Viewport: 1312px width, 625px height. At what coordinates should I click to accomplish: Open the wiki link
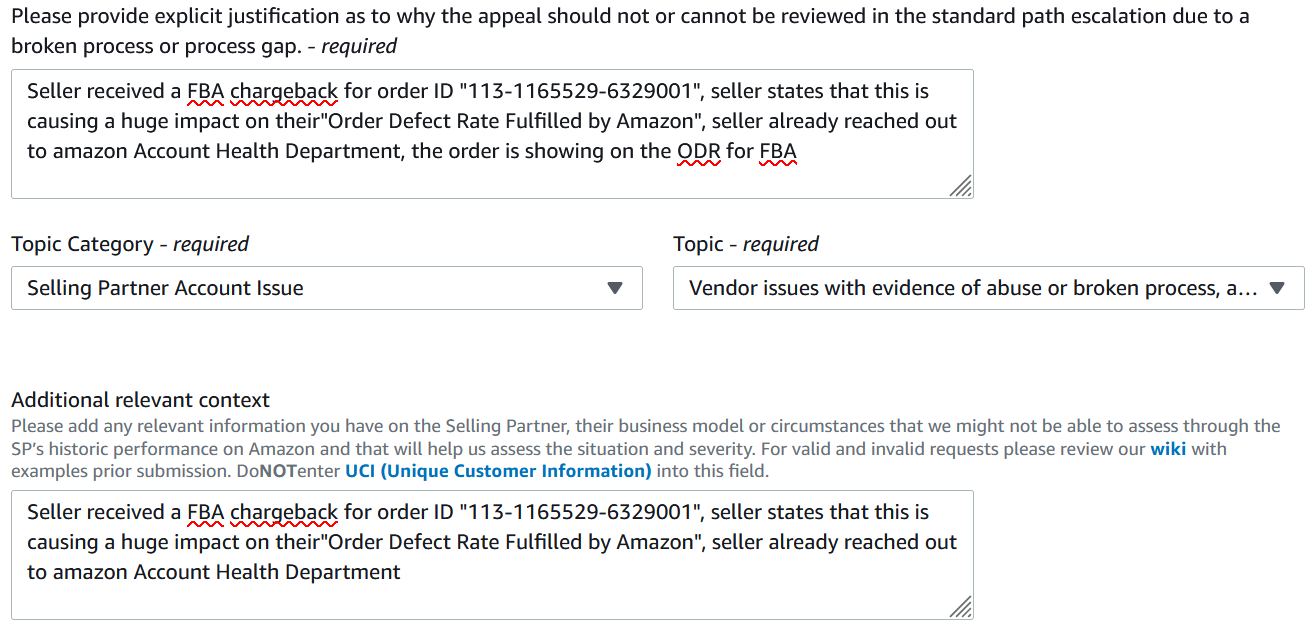point(1167,449)
